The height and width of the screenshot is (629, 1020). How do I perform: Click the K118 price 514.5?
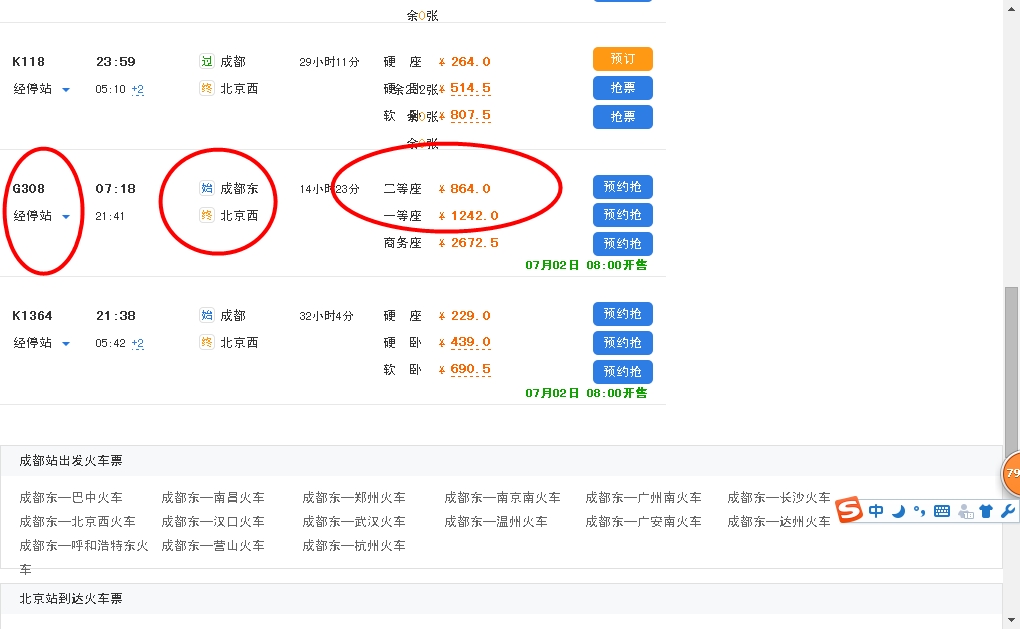click(x=470, y=88)
